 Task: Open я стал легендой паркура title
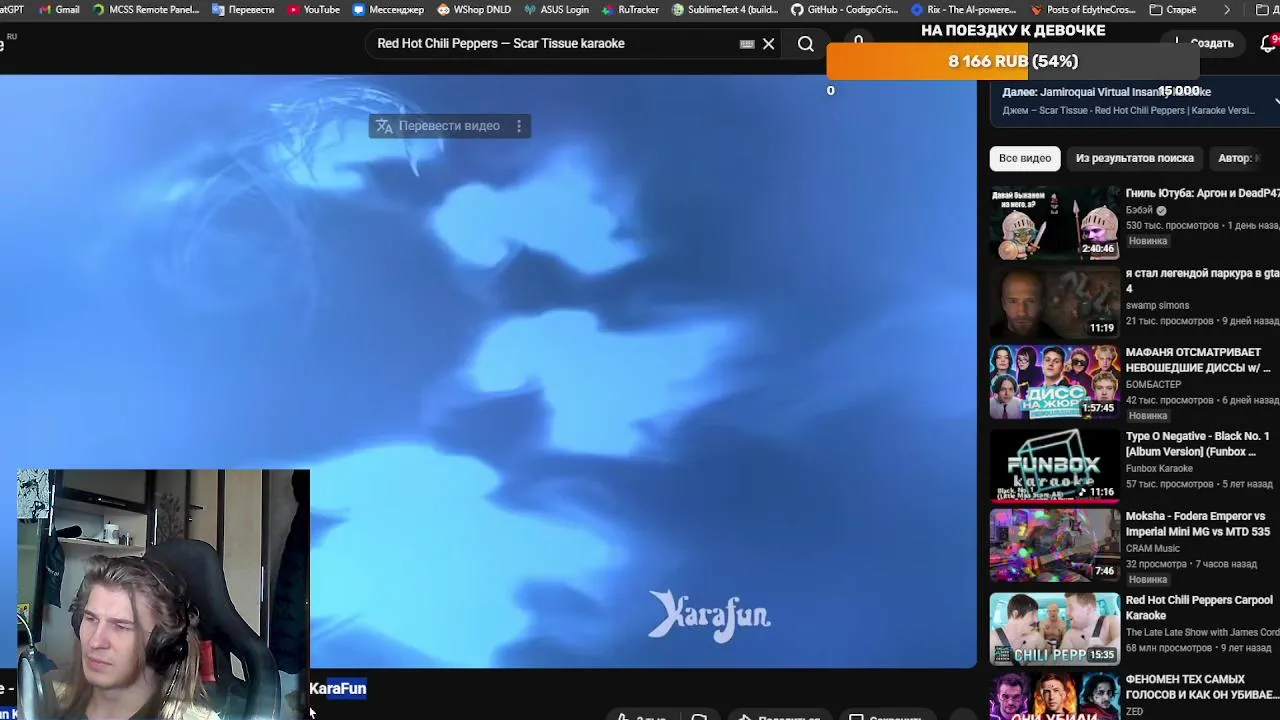pyautogui.click(x=1202, y=280)
